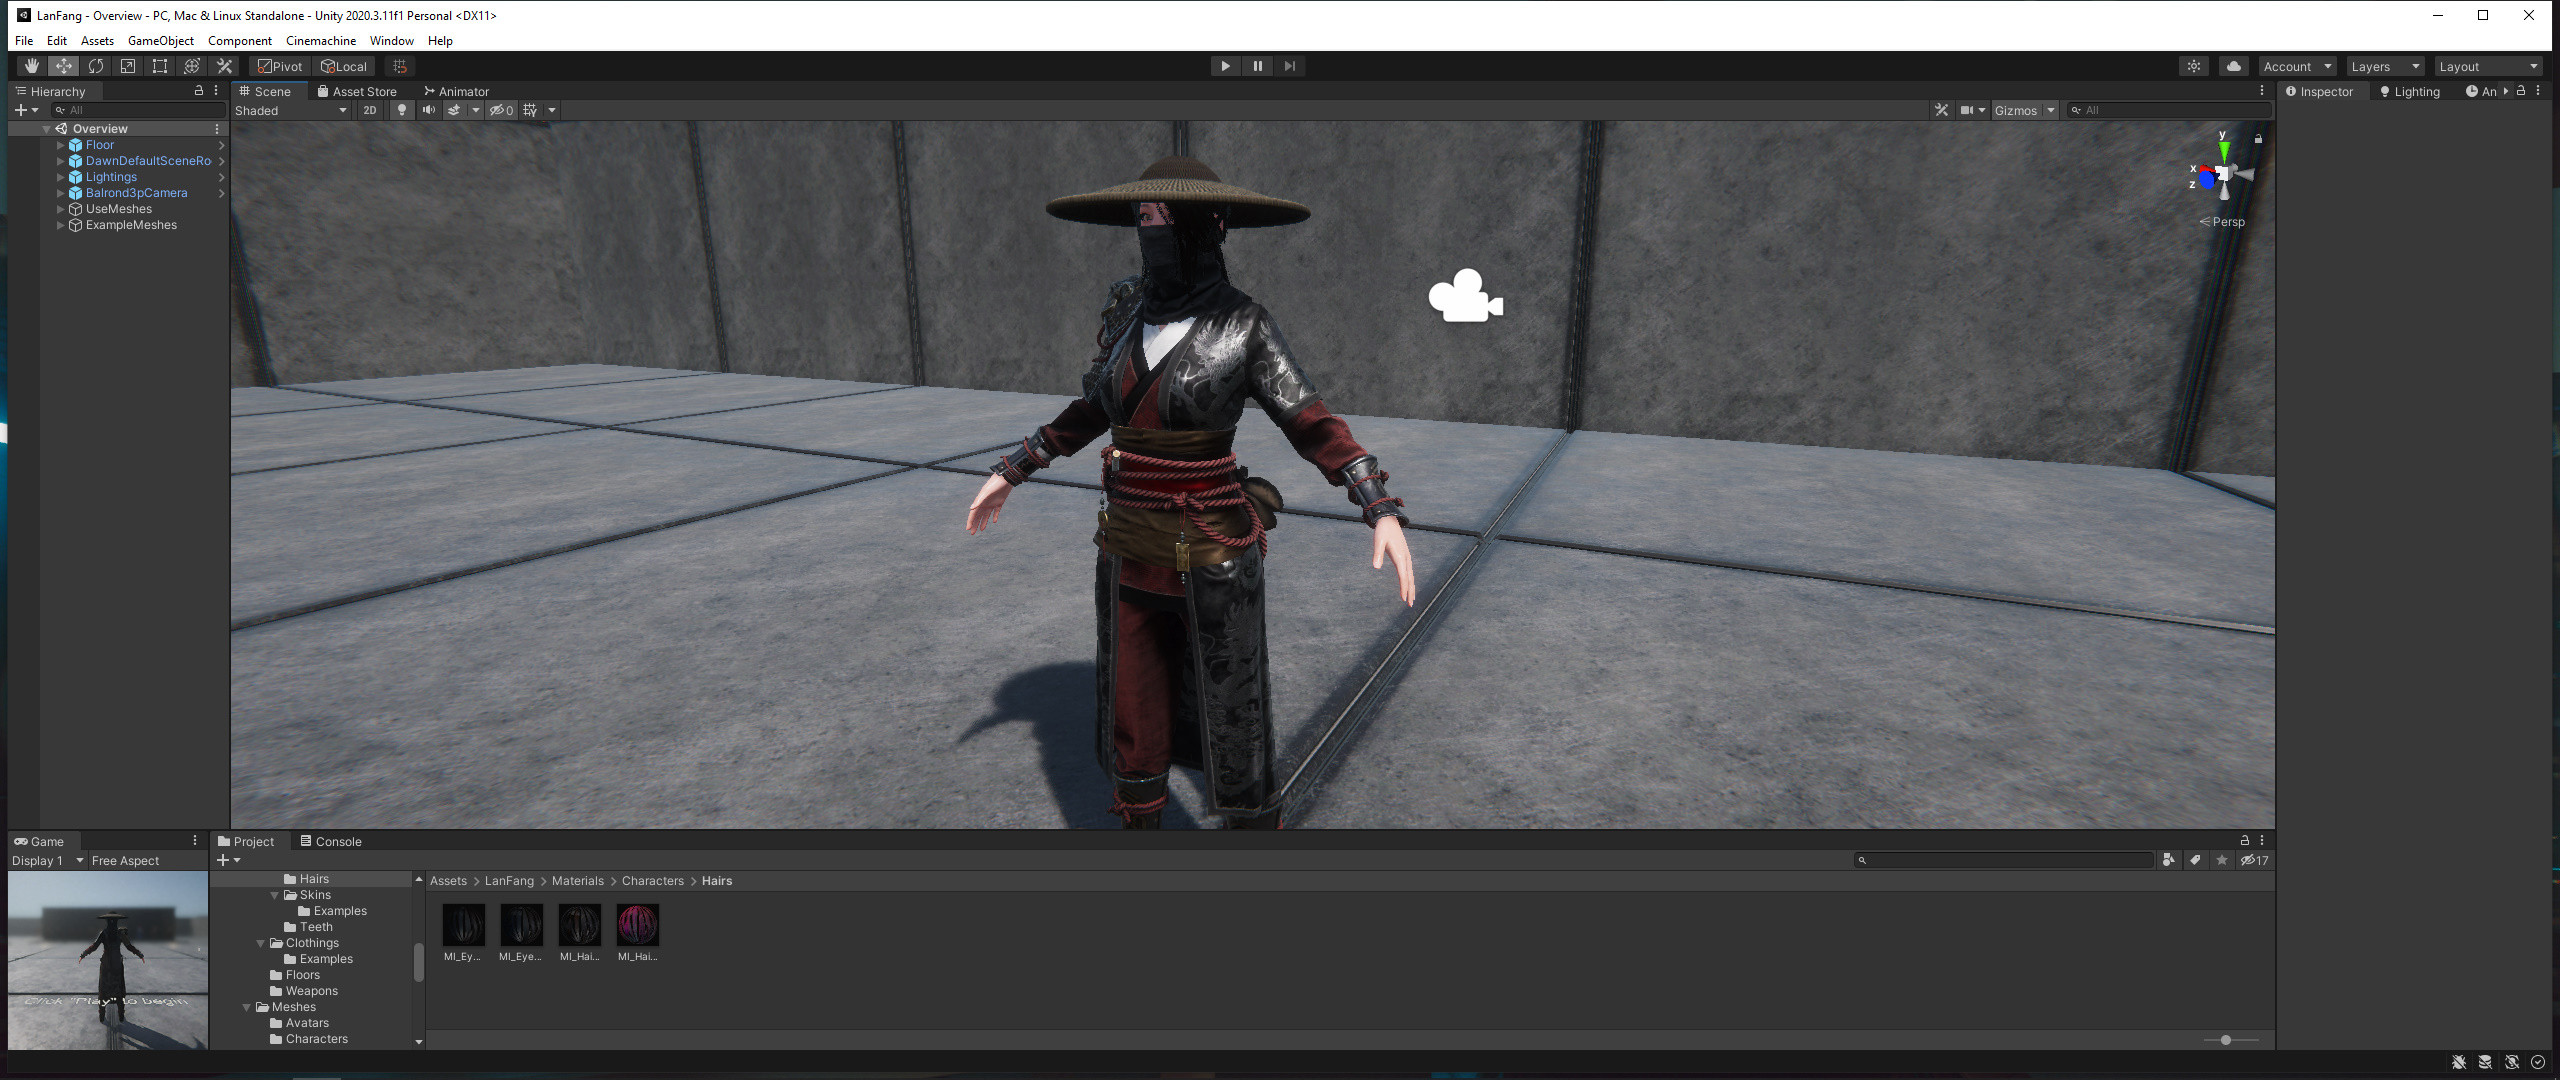Select the Move tool
The width and height of the screenshot is (2560, 1080).
64,66
